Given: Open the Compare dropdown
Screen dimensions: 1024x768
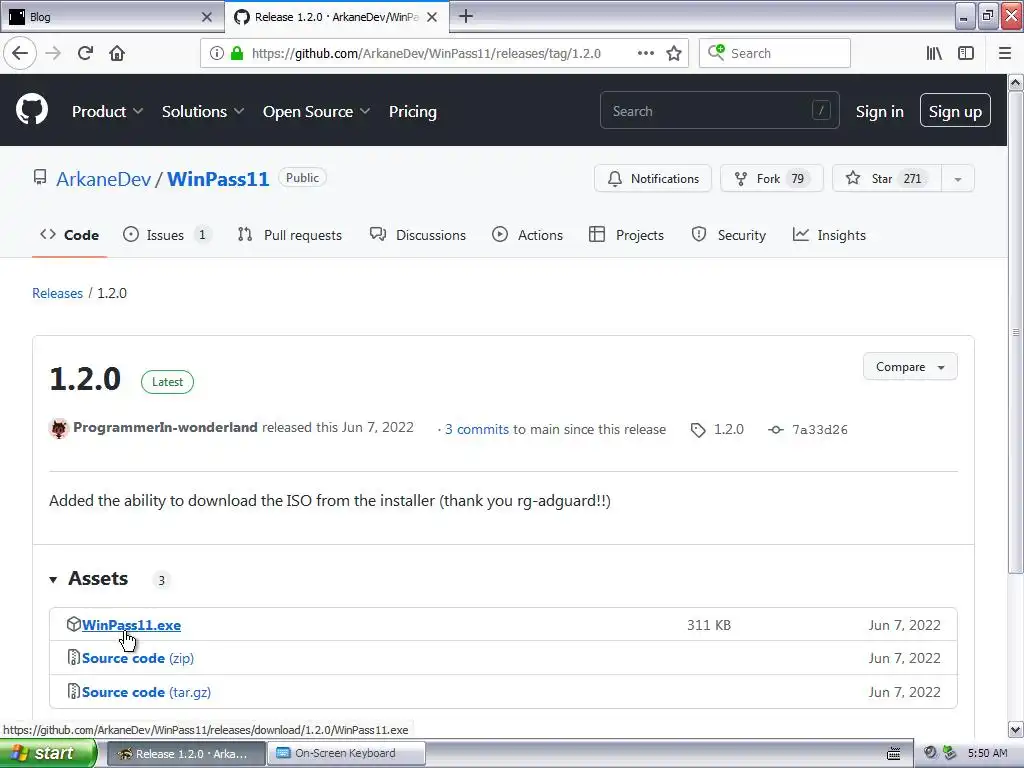Looking at the screenshot, I should point(910,366).
